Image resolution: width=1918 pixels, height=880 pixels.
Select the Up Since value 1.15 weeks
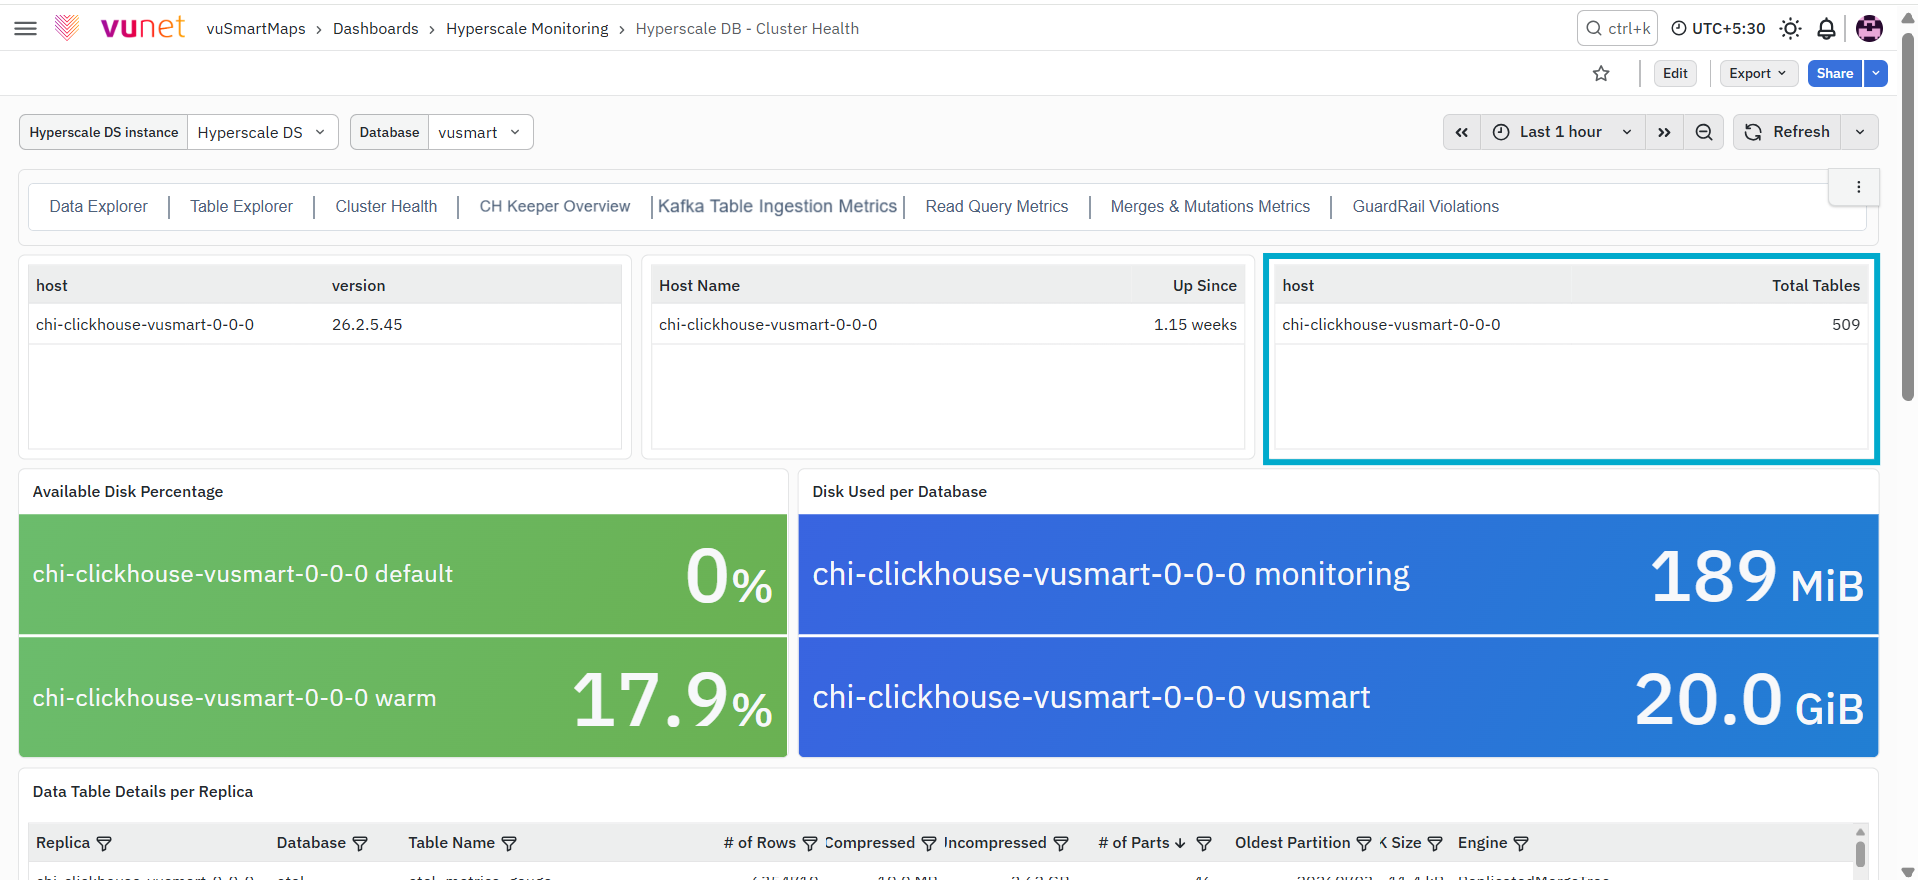click(1195, 324)
